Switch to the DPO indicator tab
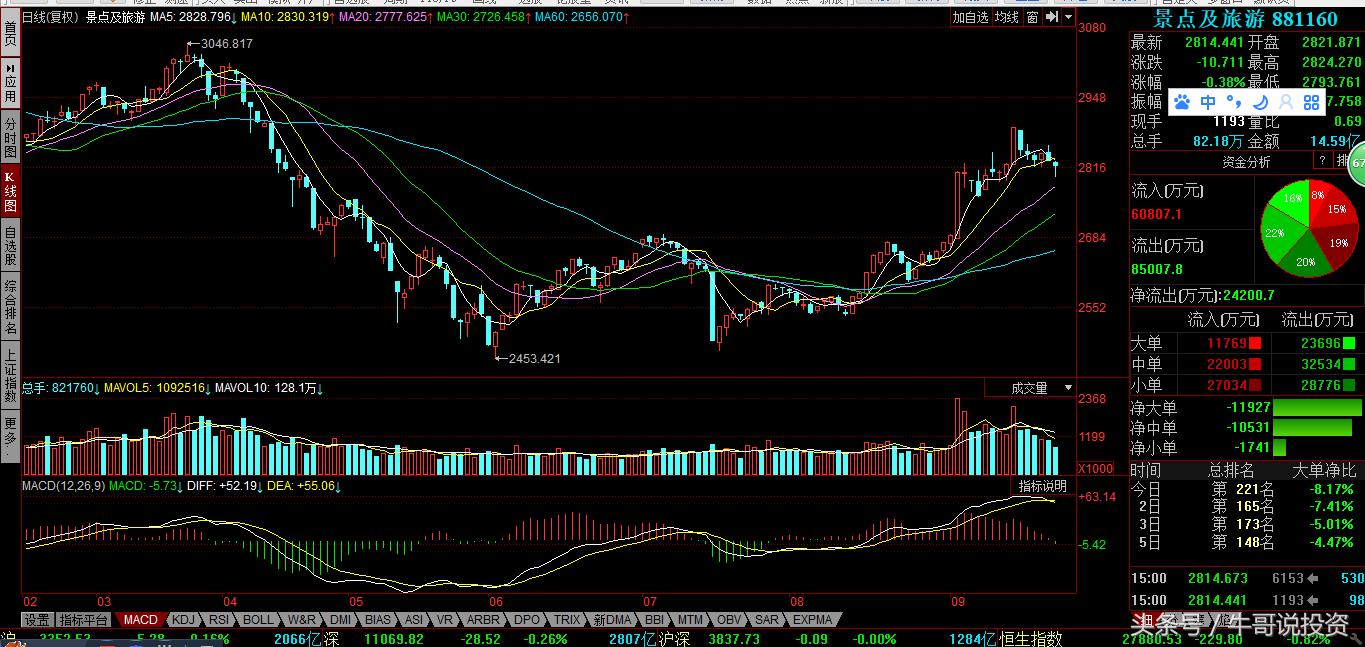Viewport: 1365px width, 647px height. coord(527,620)
